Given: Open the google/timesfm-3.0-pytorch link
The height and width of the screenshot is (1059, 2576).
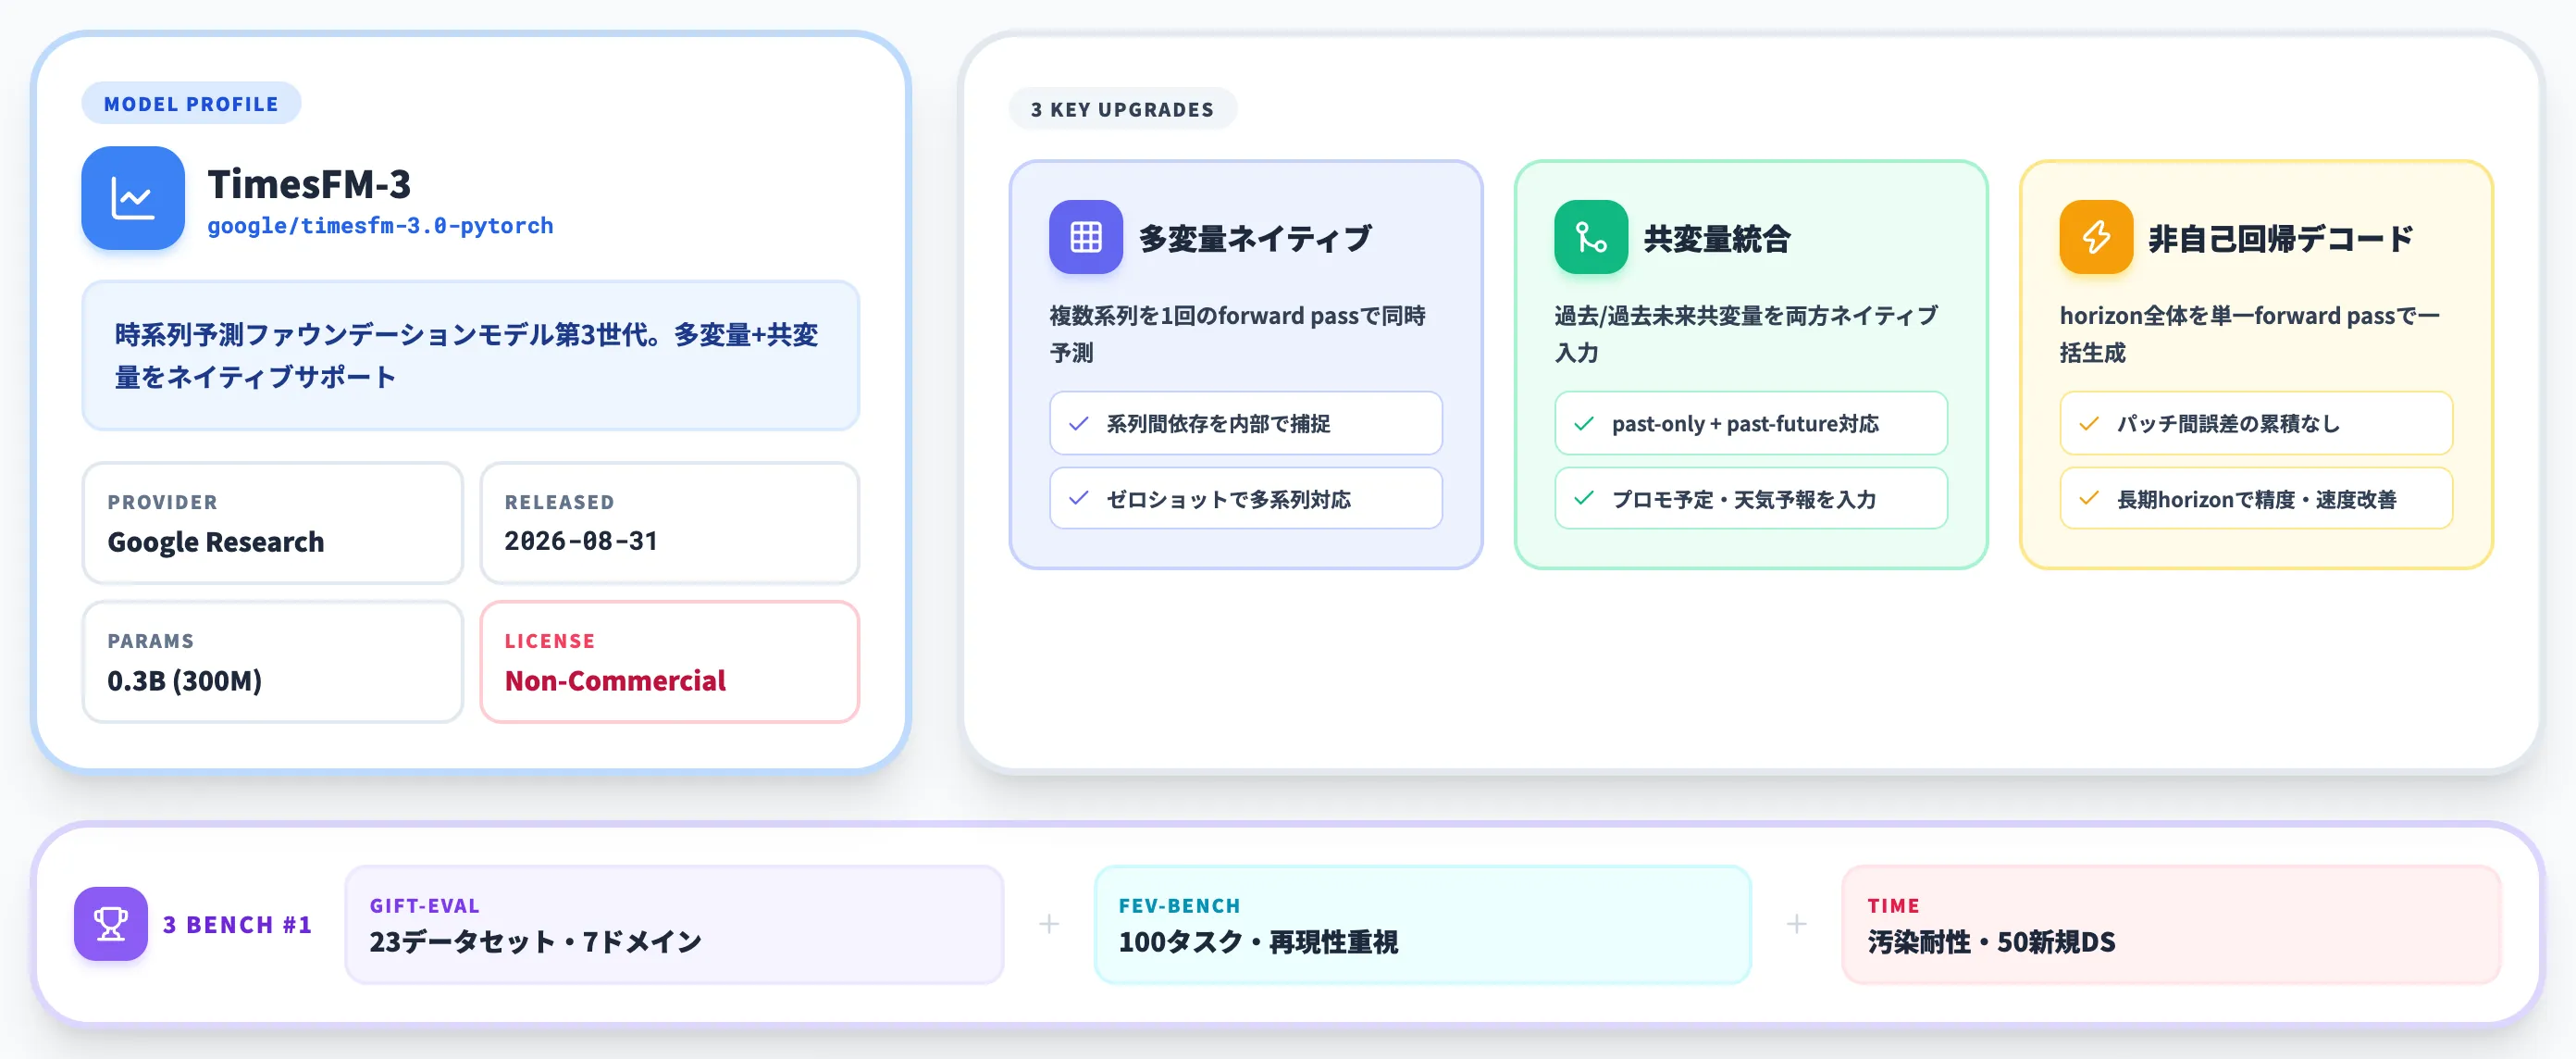Looking at the screenshot, I should [380, 226].
